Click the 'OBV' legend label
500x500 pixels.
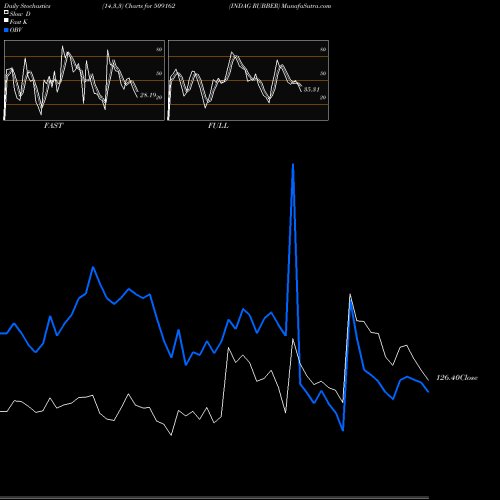[x=16, y=30]
